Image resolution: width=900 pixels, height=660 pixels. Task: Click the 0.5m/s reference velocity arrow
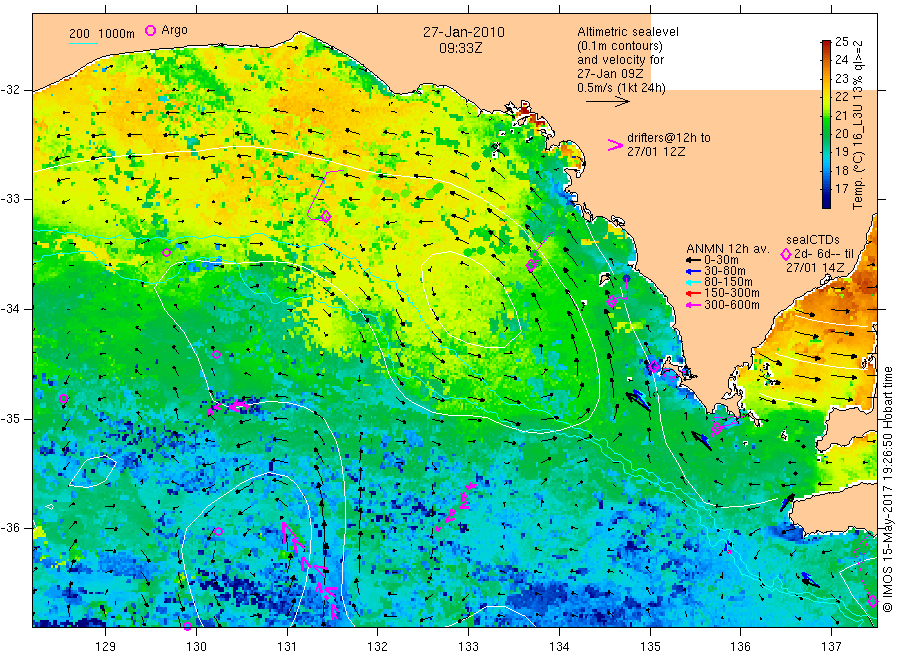[x=608, y=101]
